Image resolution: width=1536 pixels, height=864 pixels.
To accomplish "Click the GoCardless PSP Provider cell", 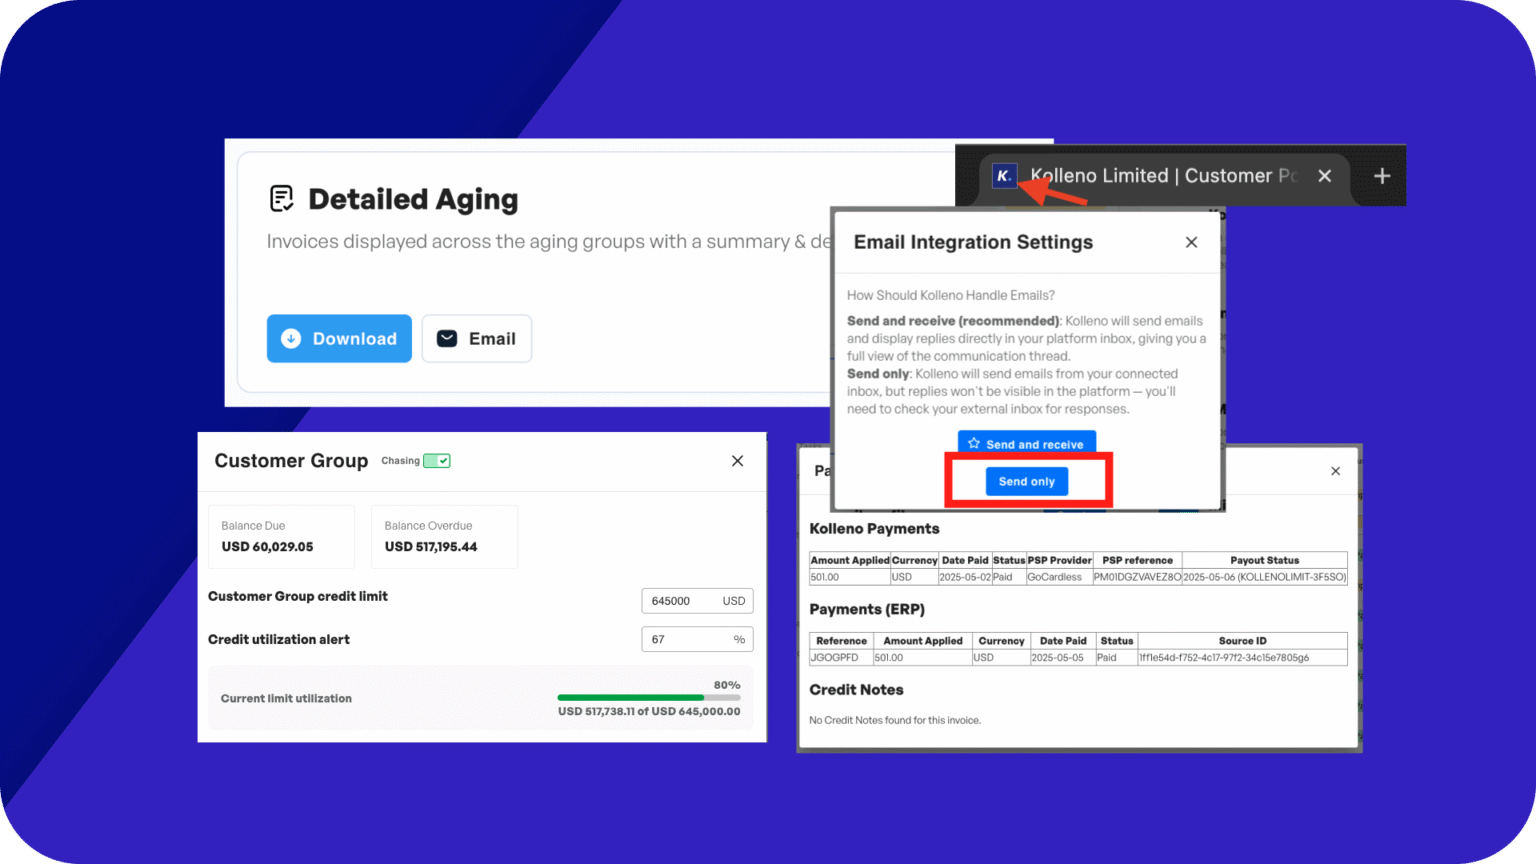I will click(x=1060, y=576).
